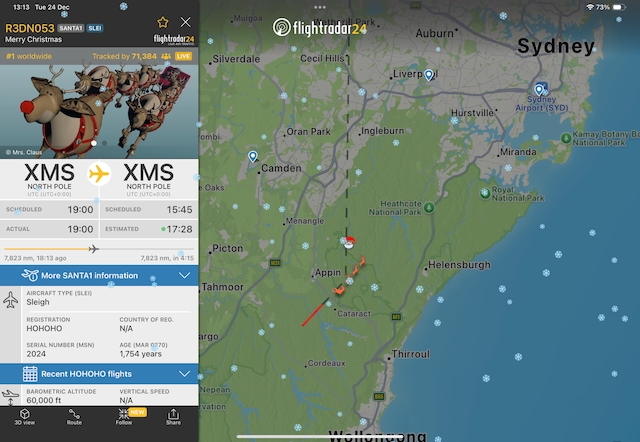Expand Recent HOHOHO flights section
Viewport: 640px width, 442px height.
click(x=99, y=374)
